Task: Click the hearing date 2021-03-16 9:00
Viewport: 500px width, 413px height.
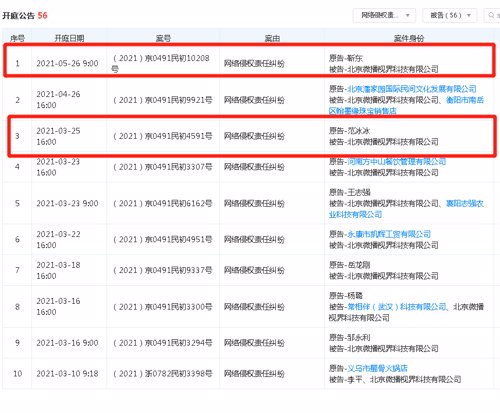Action: (x=67, y=343)
